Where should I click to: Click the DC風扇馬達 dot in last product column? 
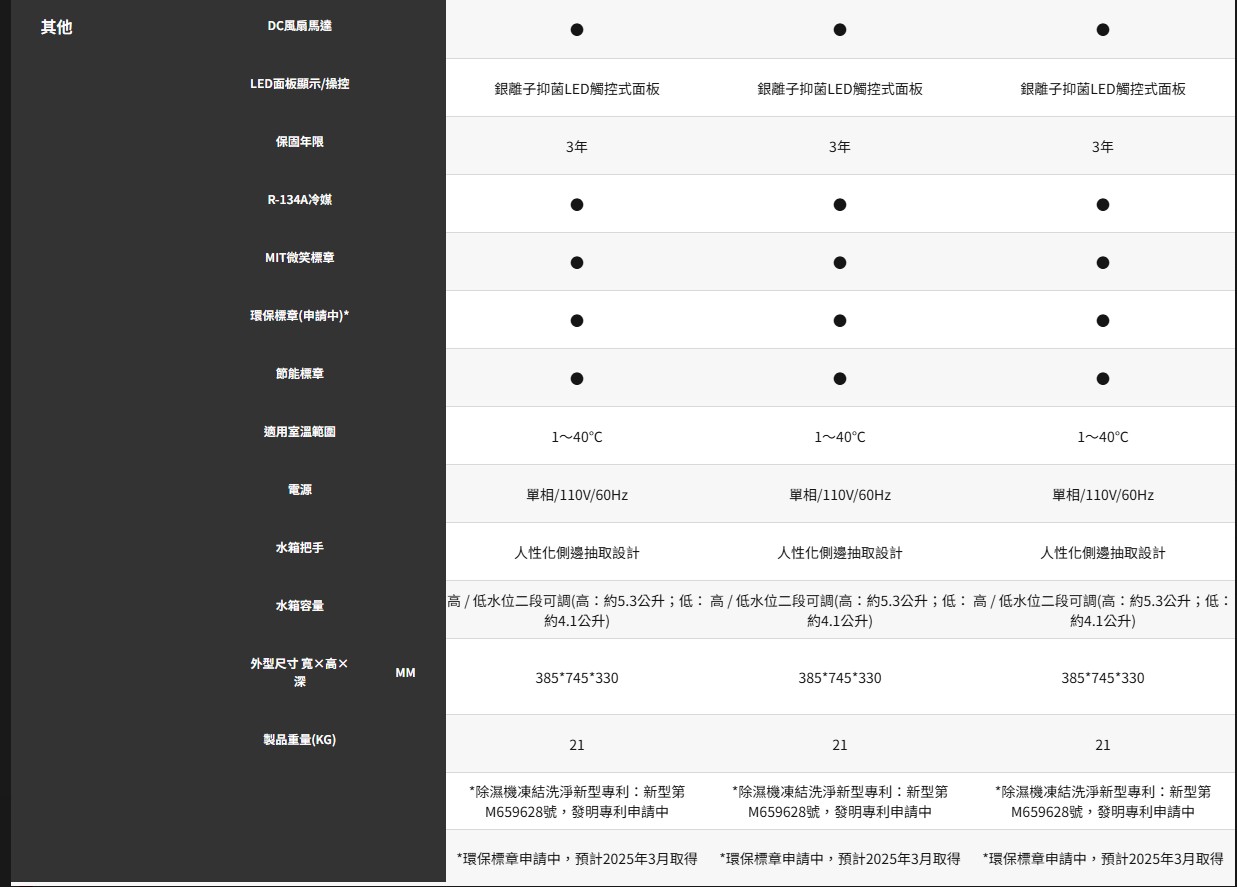coord(1102,30)
